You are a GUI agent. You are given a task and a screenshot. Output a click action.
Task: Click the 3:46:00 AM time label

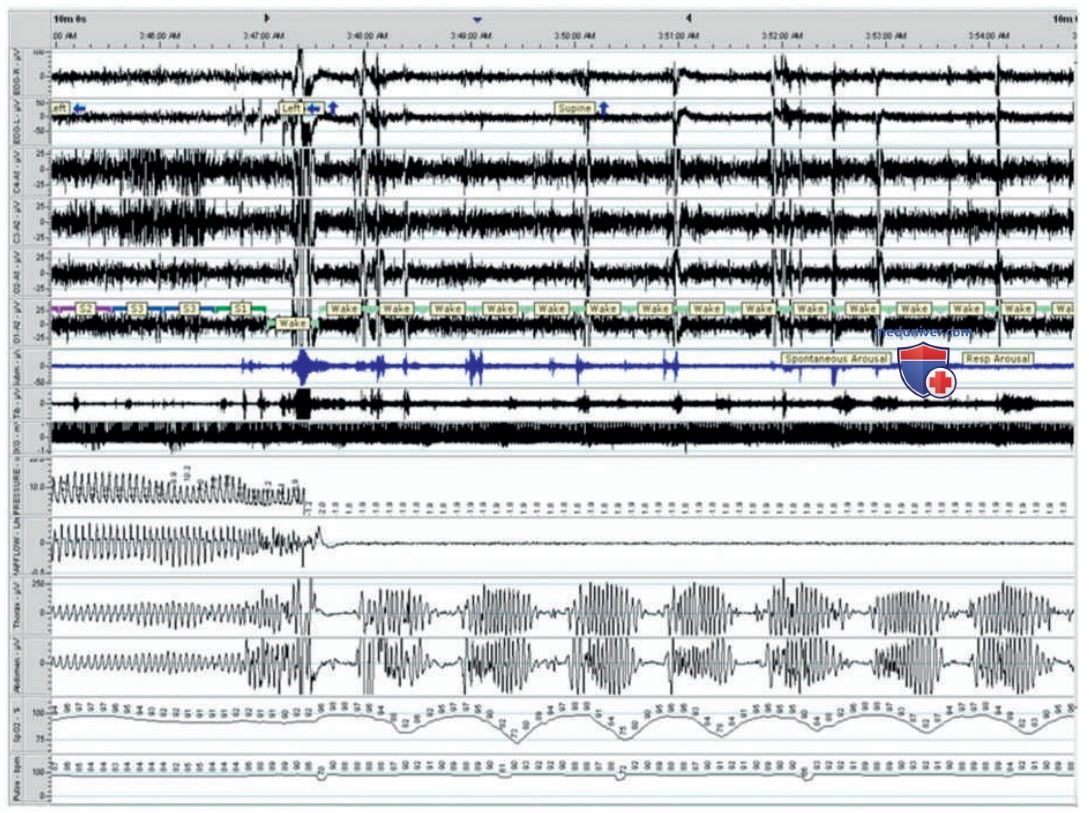160,35
